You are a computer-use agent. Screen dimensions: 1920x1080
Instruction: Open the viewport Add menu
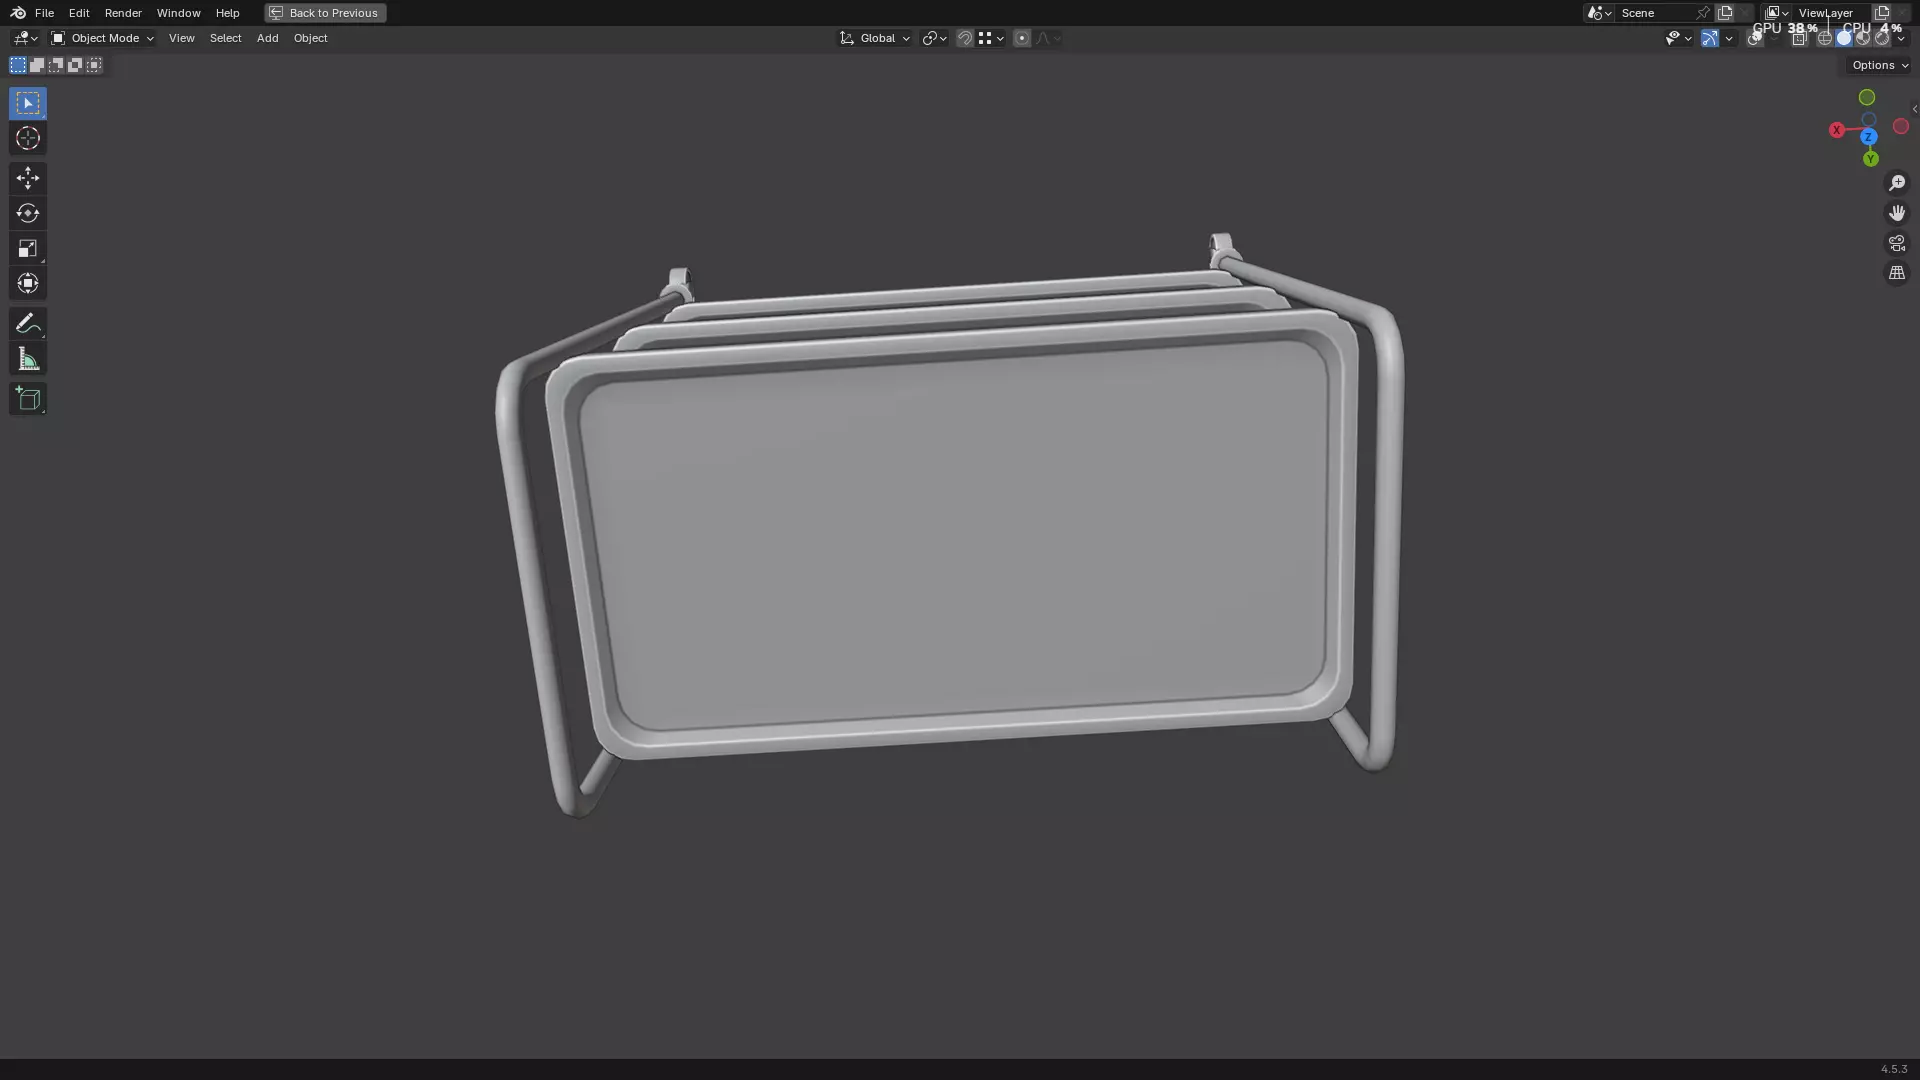pos(267,38)
